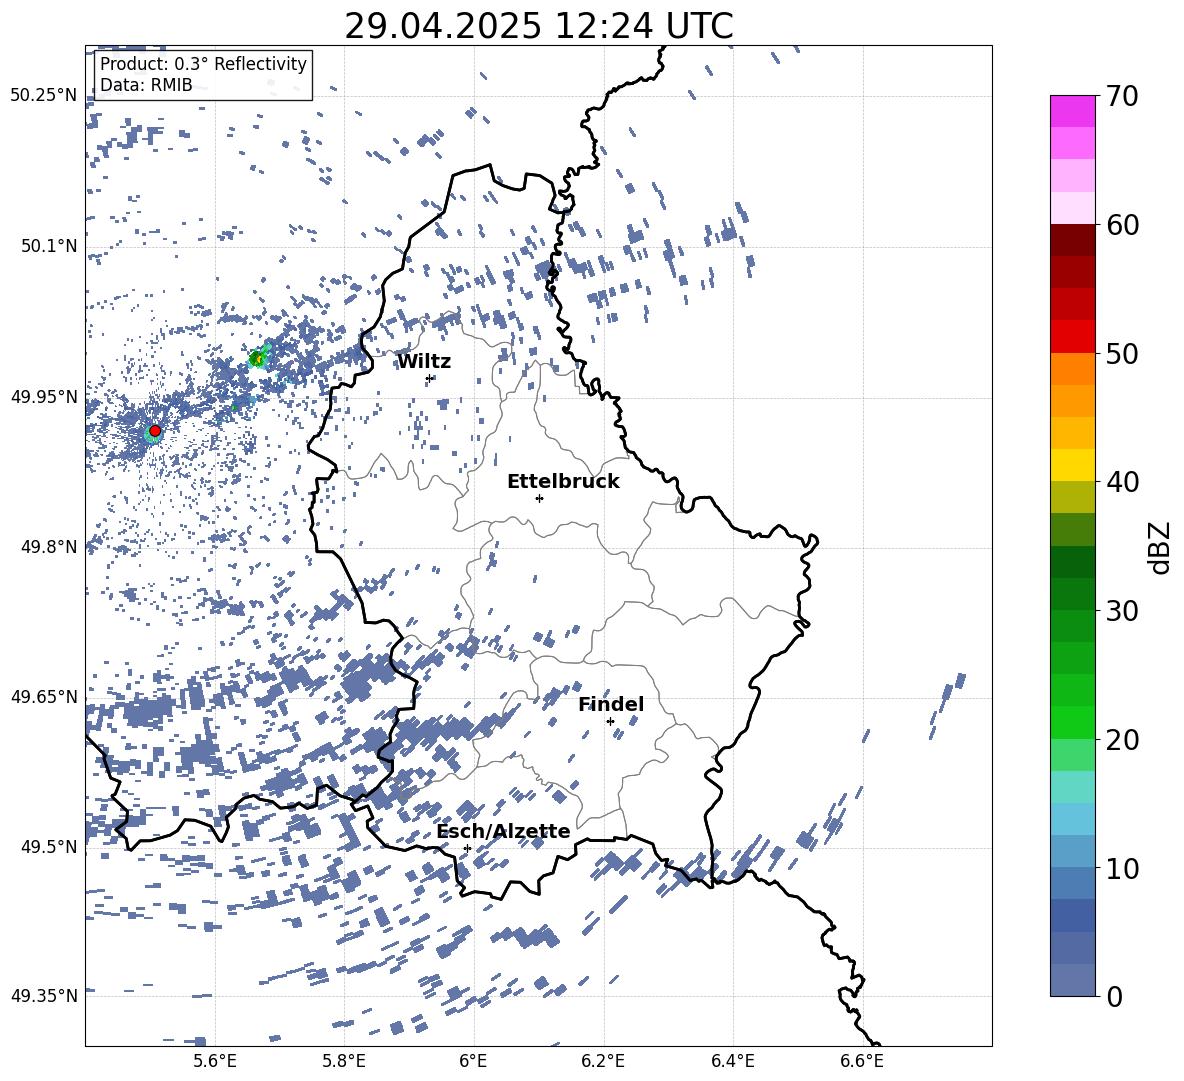Click the dark red 60 dBZ colorbar segment
The width and height of the screenshot is (1184, 1081).
click(x=1072, y=239)
